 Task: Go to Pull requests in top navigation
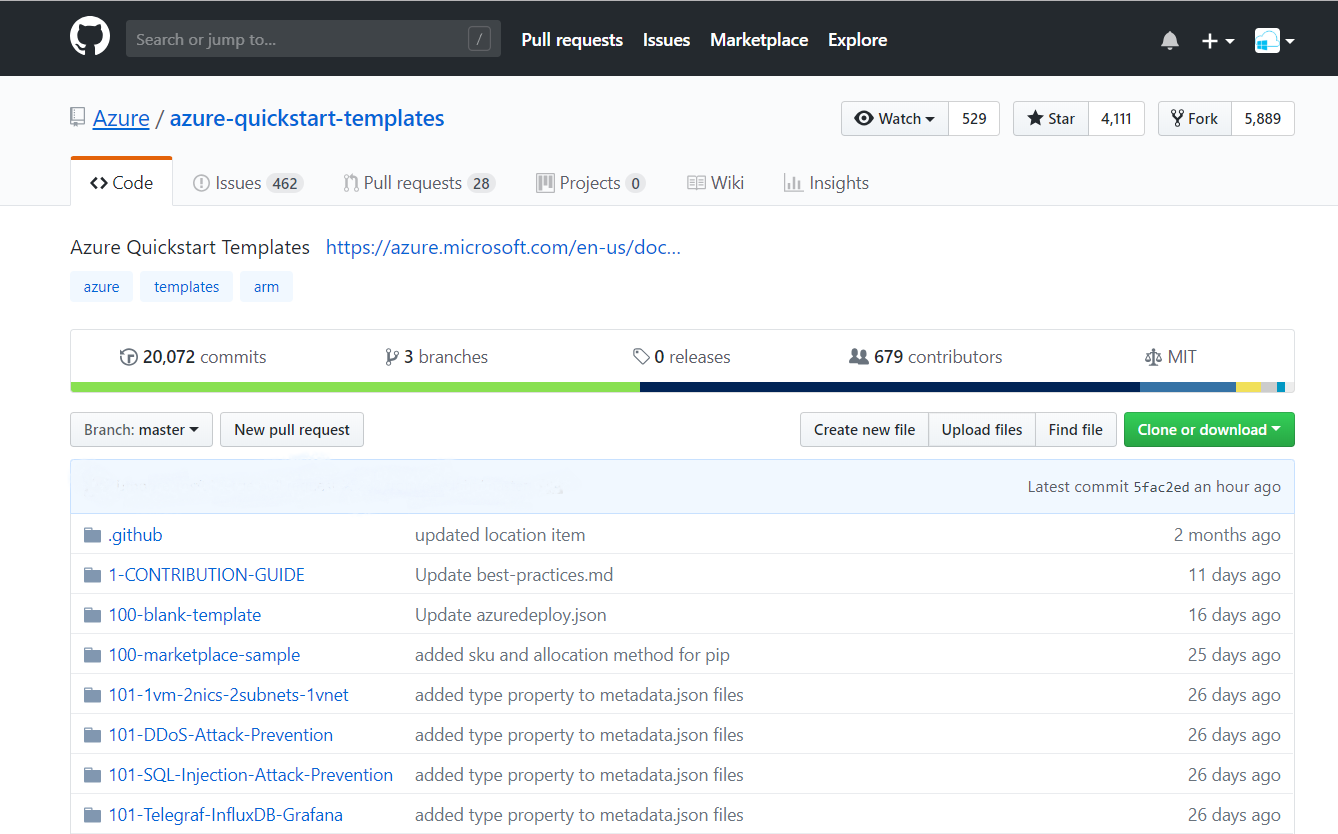[x=572, y=40]
